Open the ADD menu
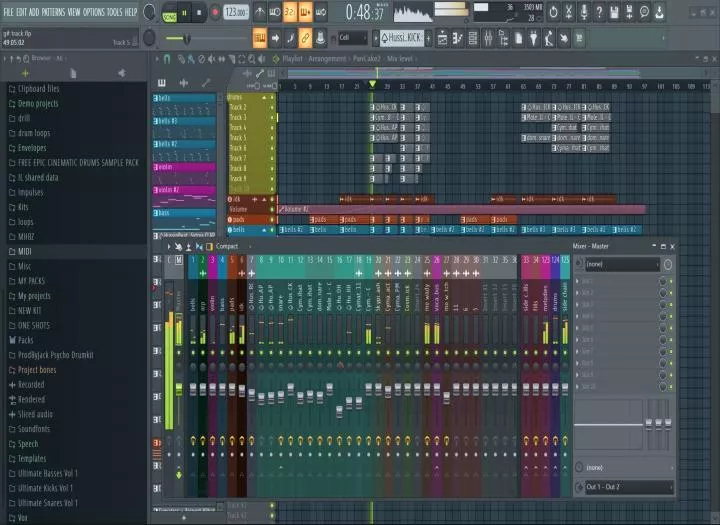 click(34, 12)
